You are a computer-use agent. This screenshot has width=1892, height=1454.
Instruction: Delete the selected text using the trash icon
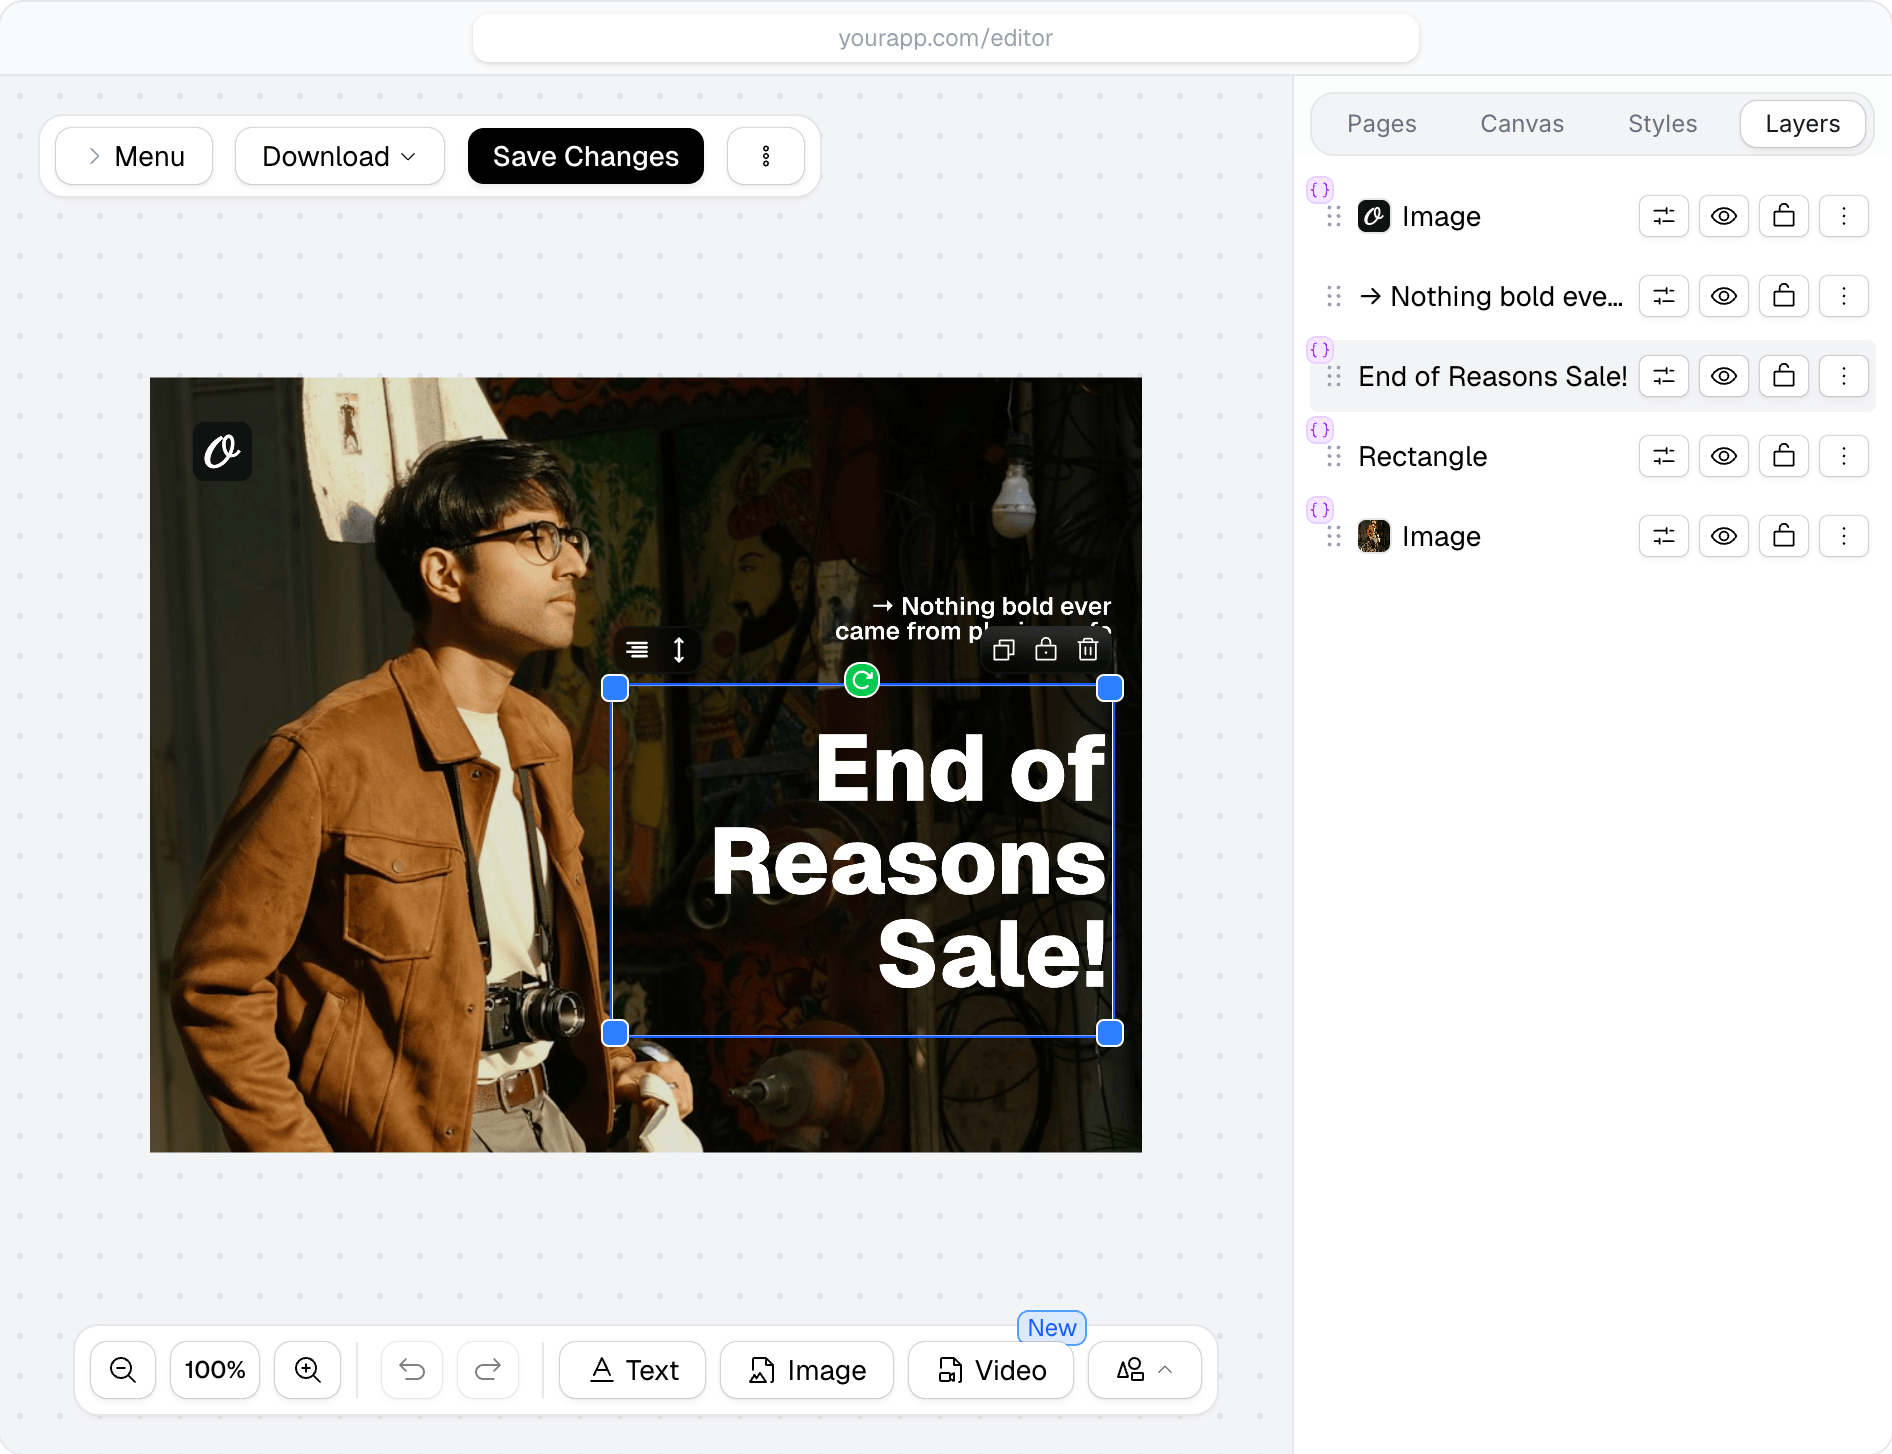[1088, 650]
